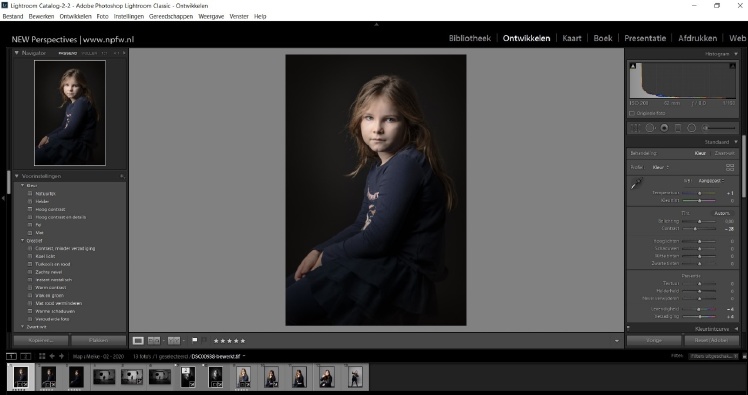The image size is (748, 395).
Task: Enable Originele foto checkbox
Action: pyautogui.click(x=632, y=114)
